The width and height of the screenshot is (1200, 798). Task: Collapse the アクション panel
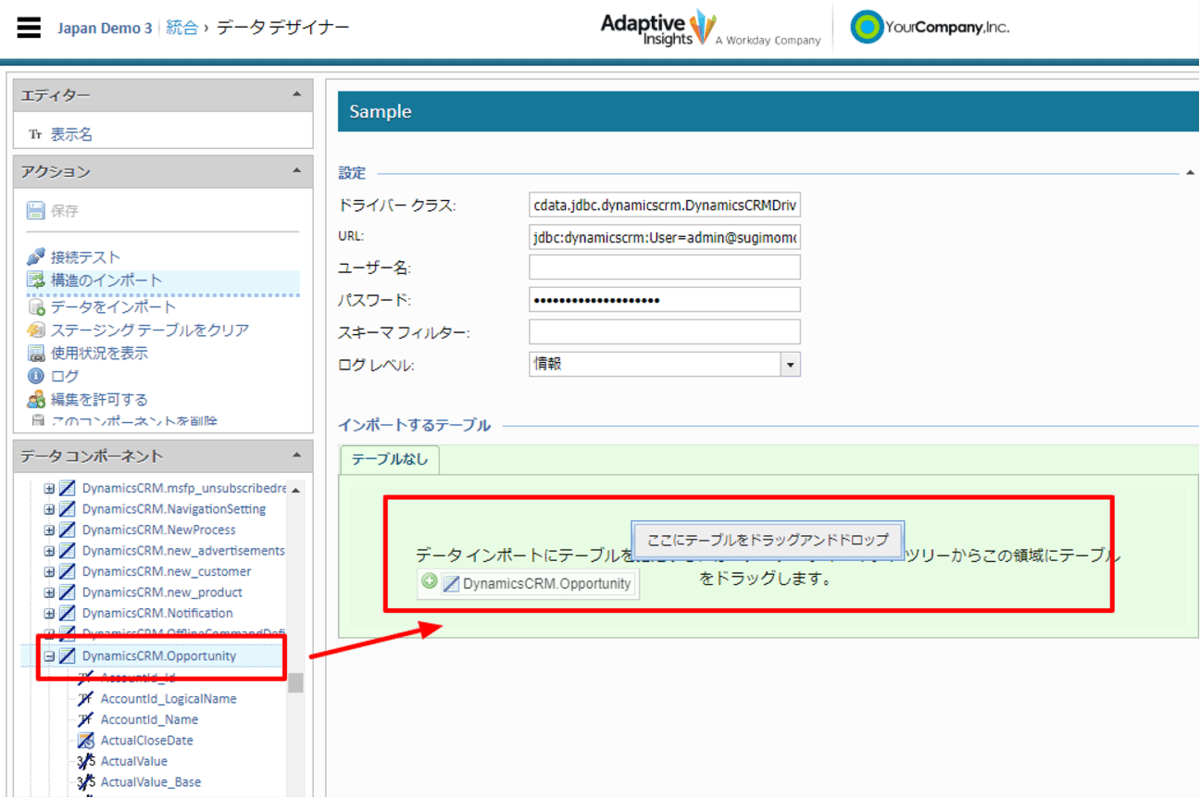pos(296,172)
